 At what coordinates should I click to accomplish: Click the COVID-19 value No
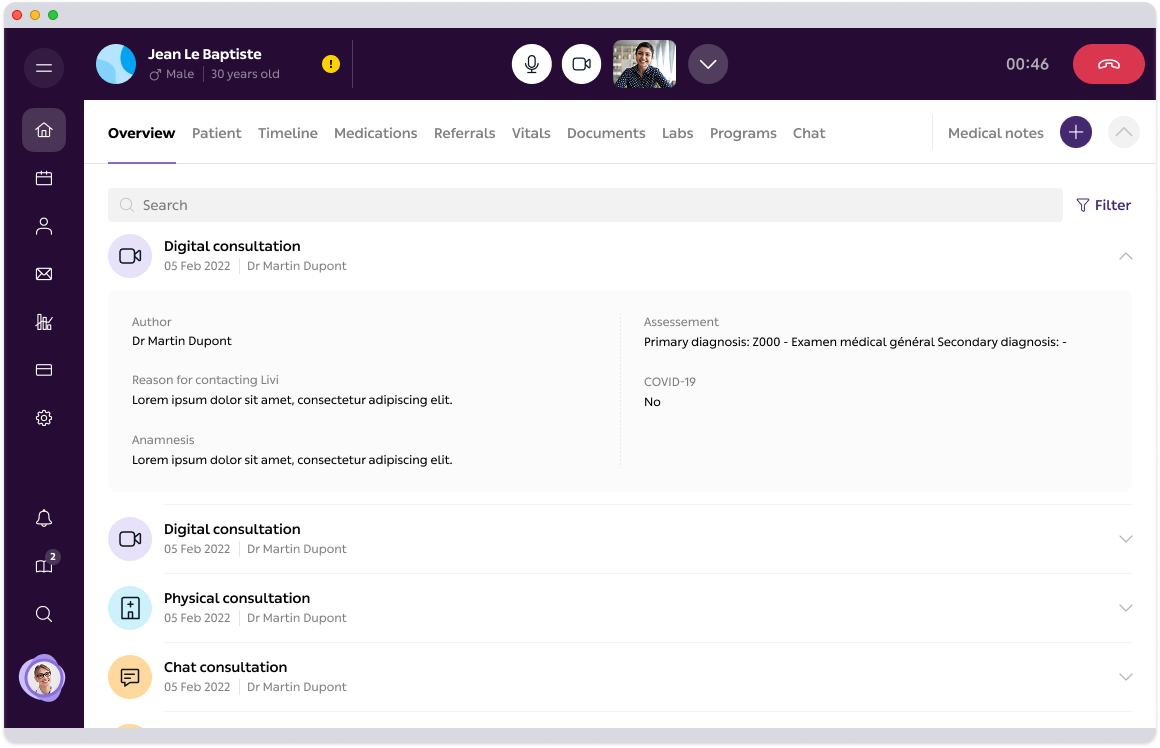coord(652,402)
